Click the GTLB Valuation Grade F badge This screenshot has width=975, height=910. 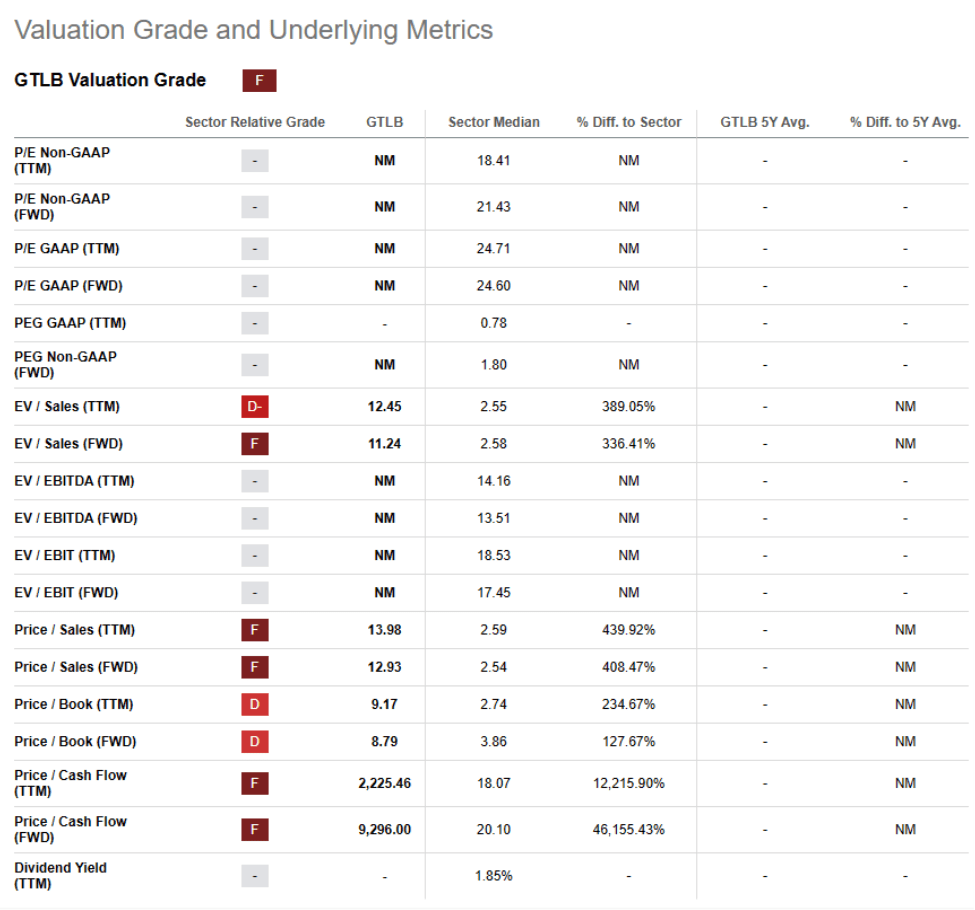pyautogui.click(x=259, y=80)
